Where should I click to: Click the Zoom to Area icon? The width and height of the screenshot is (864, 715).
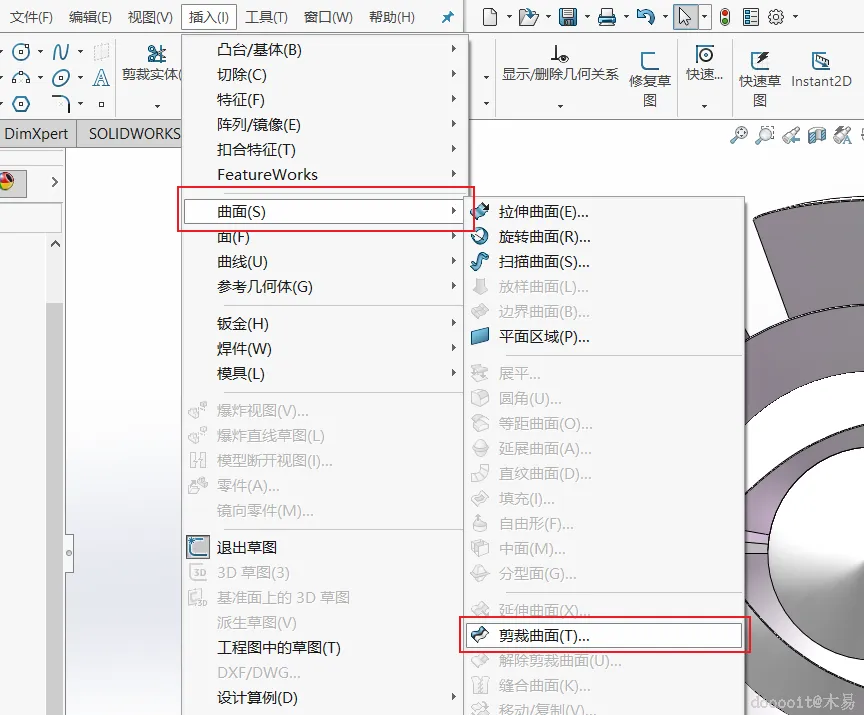pyautogui.click(x=765, y=134)
